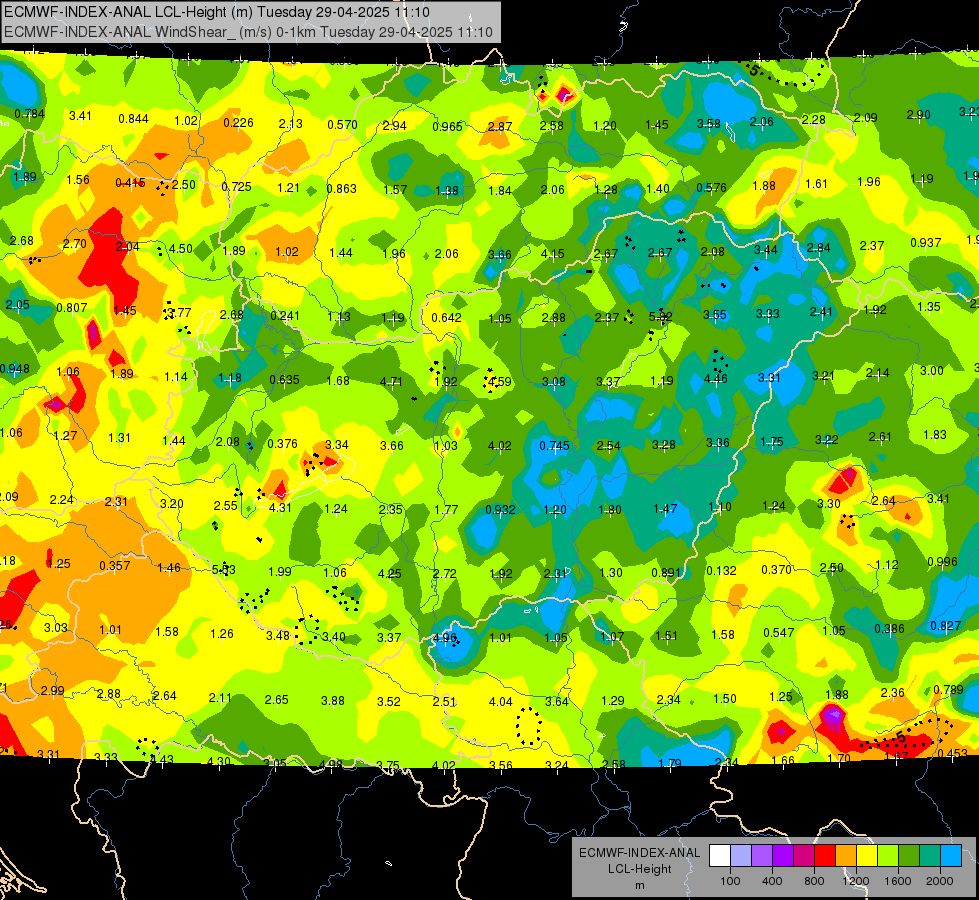Click the wind shear value 0.370

point(777,569)
